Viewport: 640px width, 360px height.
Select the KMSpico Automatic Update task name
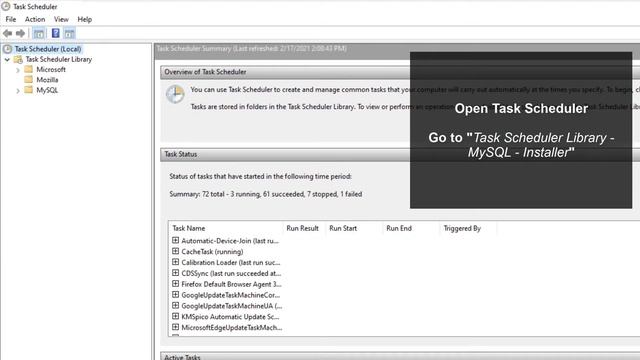(x=231, y=317)
